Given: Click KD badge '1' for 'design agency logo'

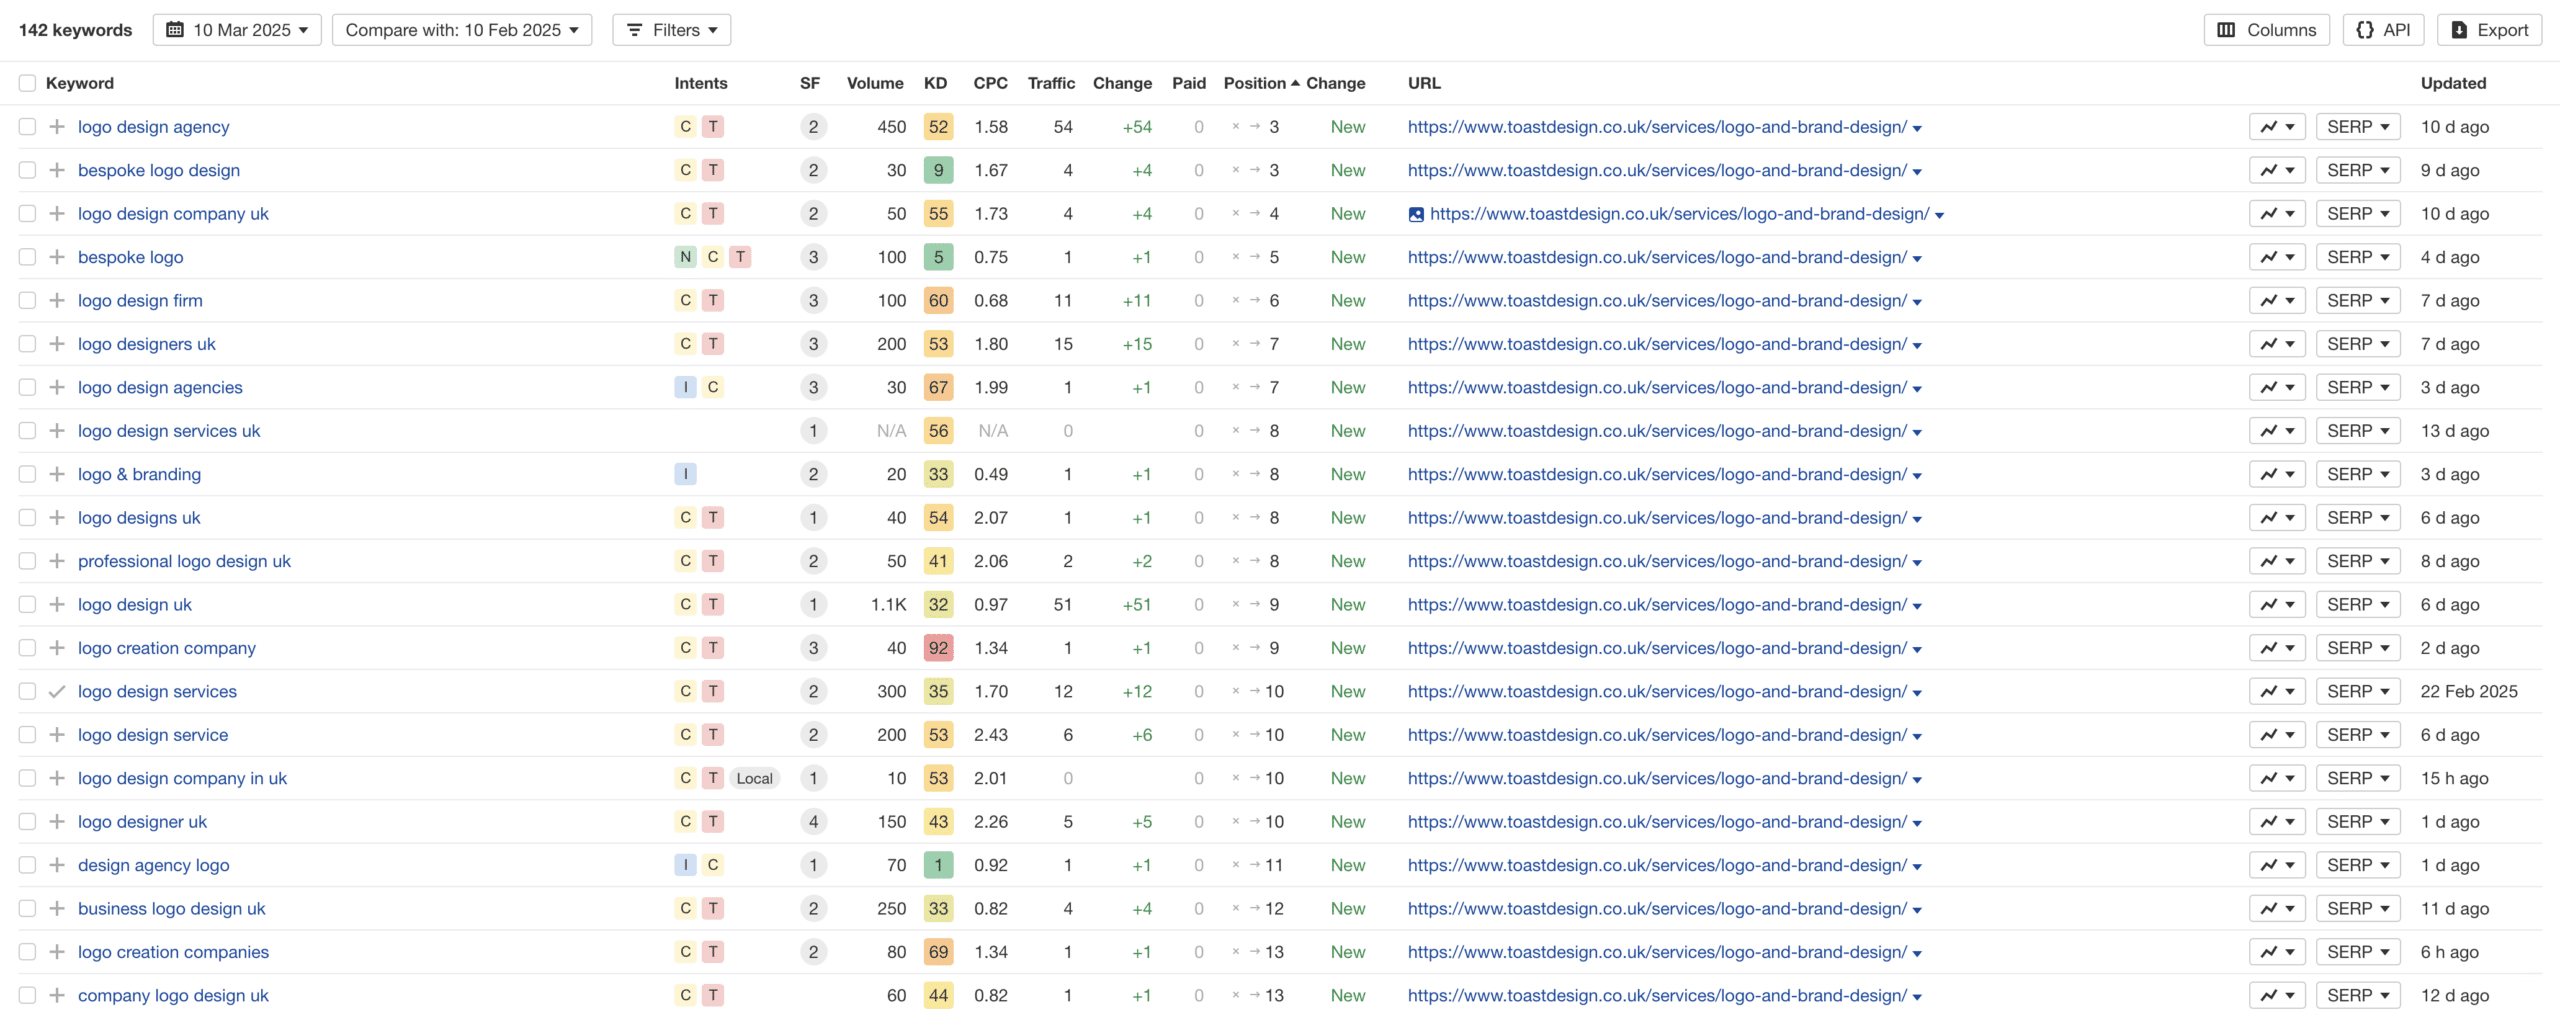Looking at the screenshot, I should coord(938,865).
